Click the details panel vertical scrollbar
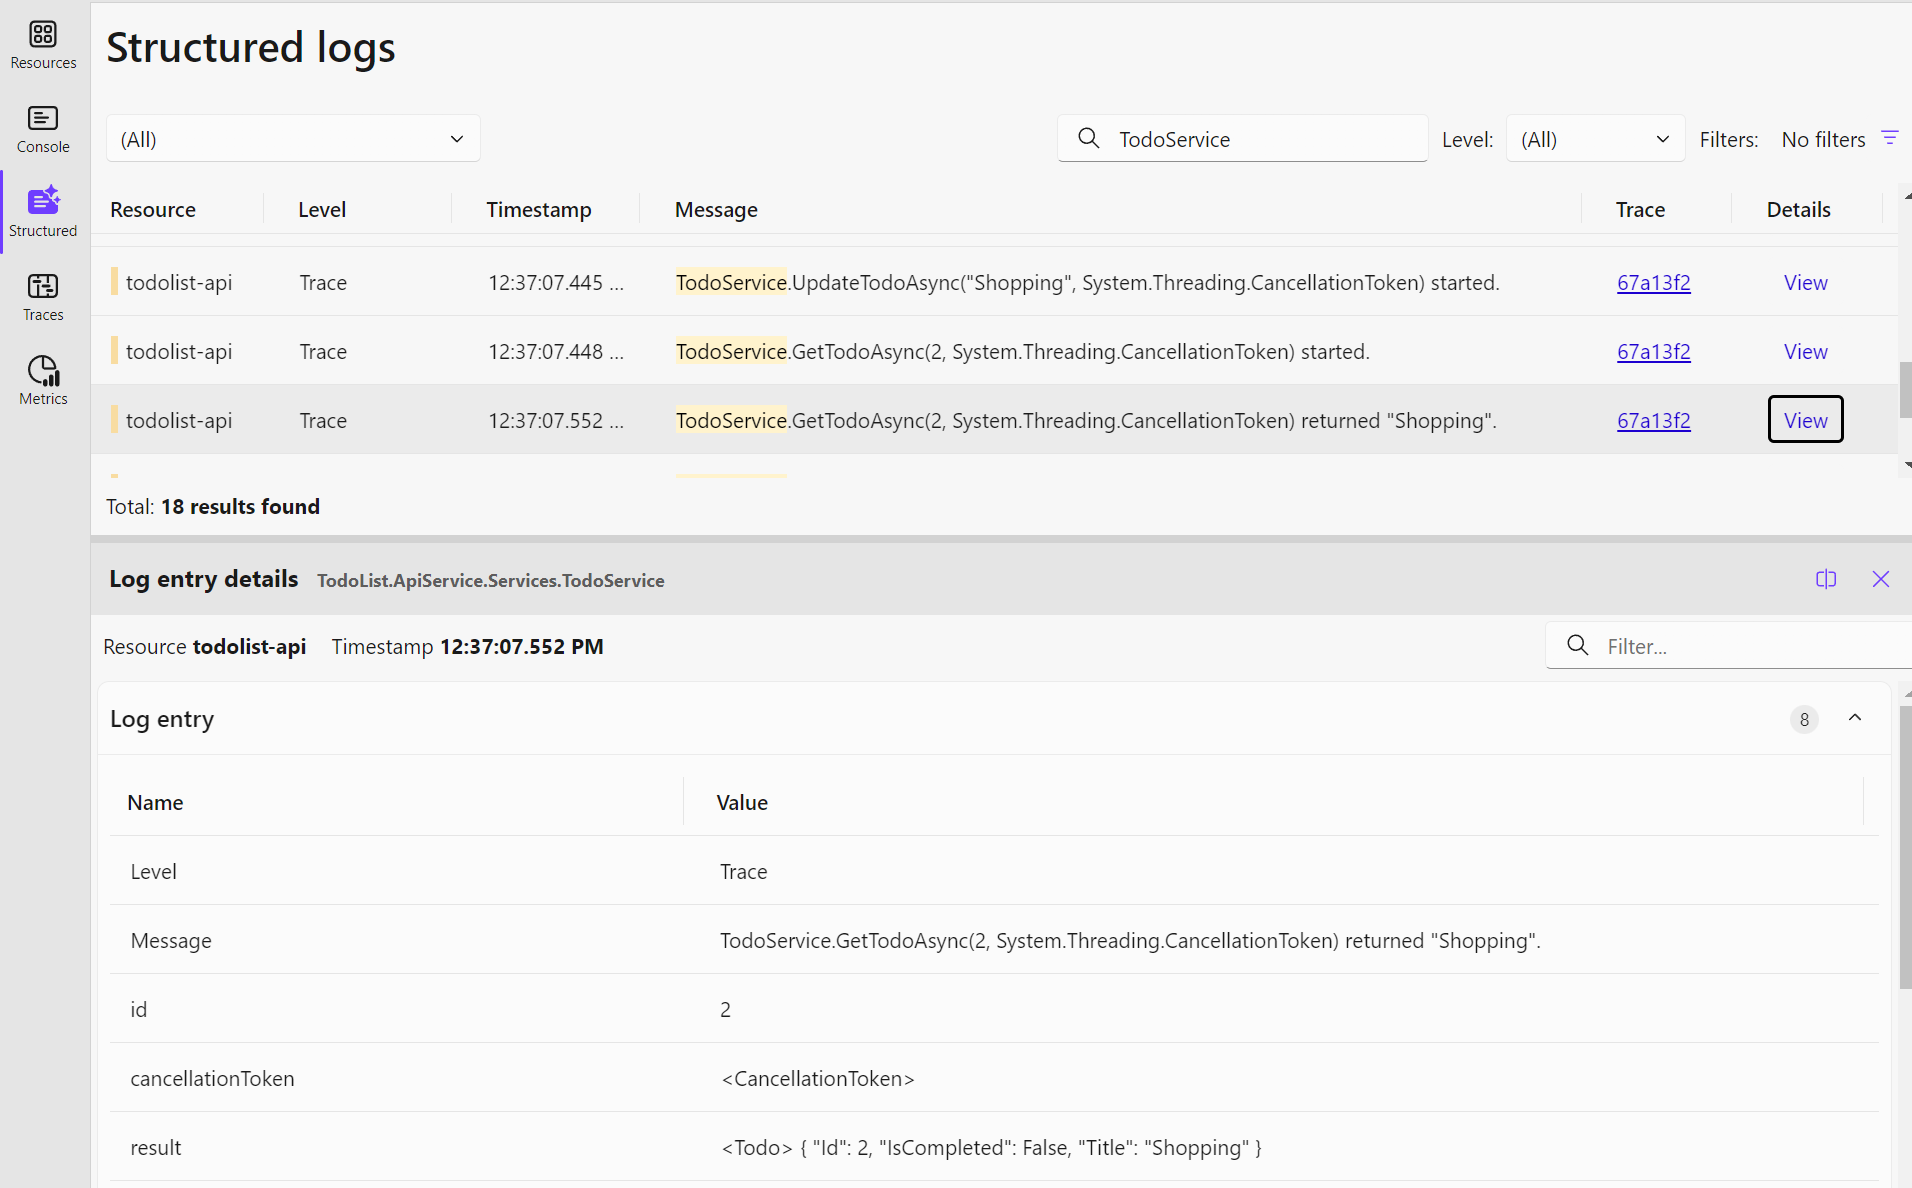The height and width of the screenshot is (1188, 1912). coord(1906,848)
